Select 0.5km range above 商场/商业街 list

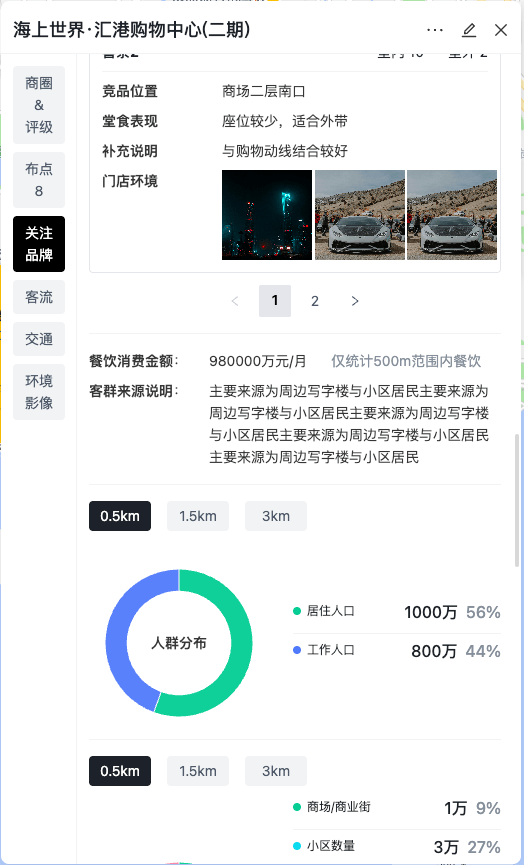120,771
